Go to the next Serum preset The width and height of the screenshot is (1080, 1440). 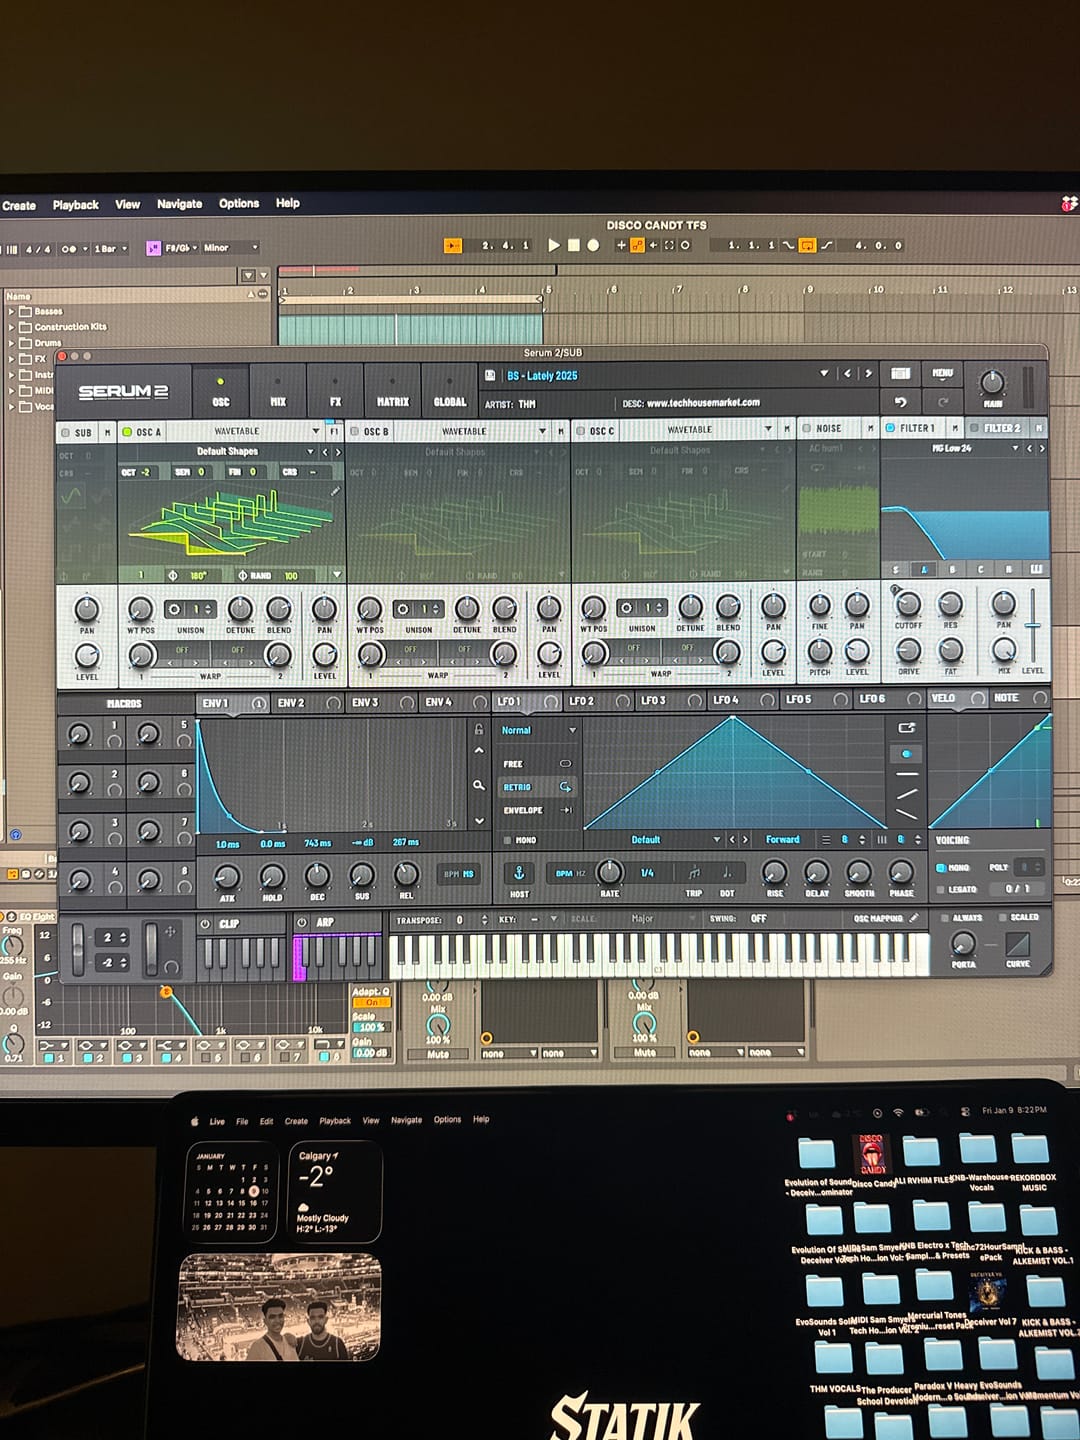point(868,373)
